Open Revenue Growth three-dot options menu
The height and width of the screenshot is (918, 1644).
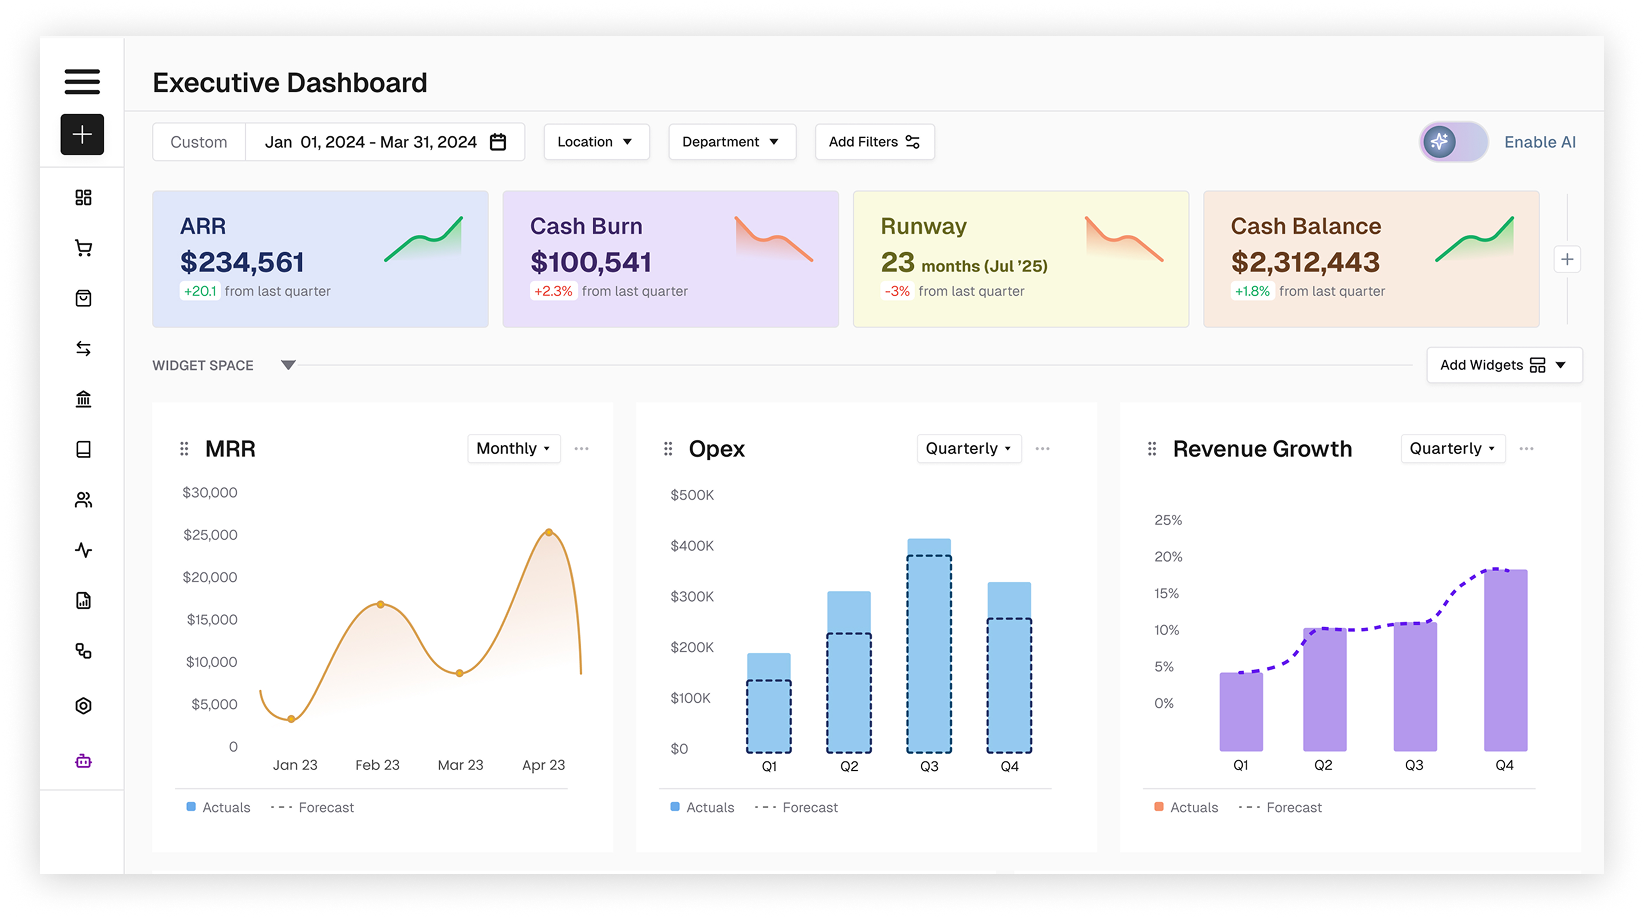(x=1526, y=449)
